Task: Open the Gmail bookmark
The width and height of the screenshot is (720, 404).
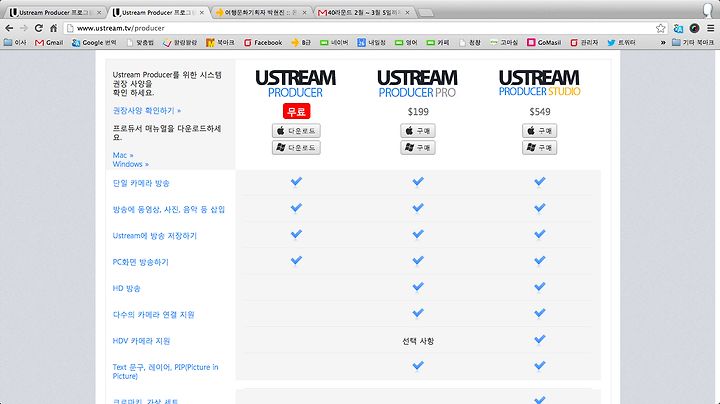Action: click(49, 42)
